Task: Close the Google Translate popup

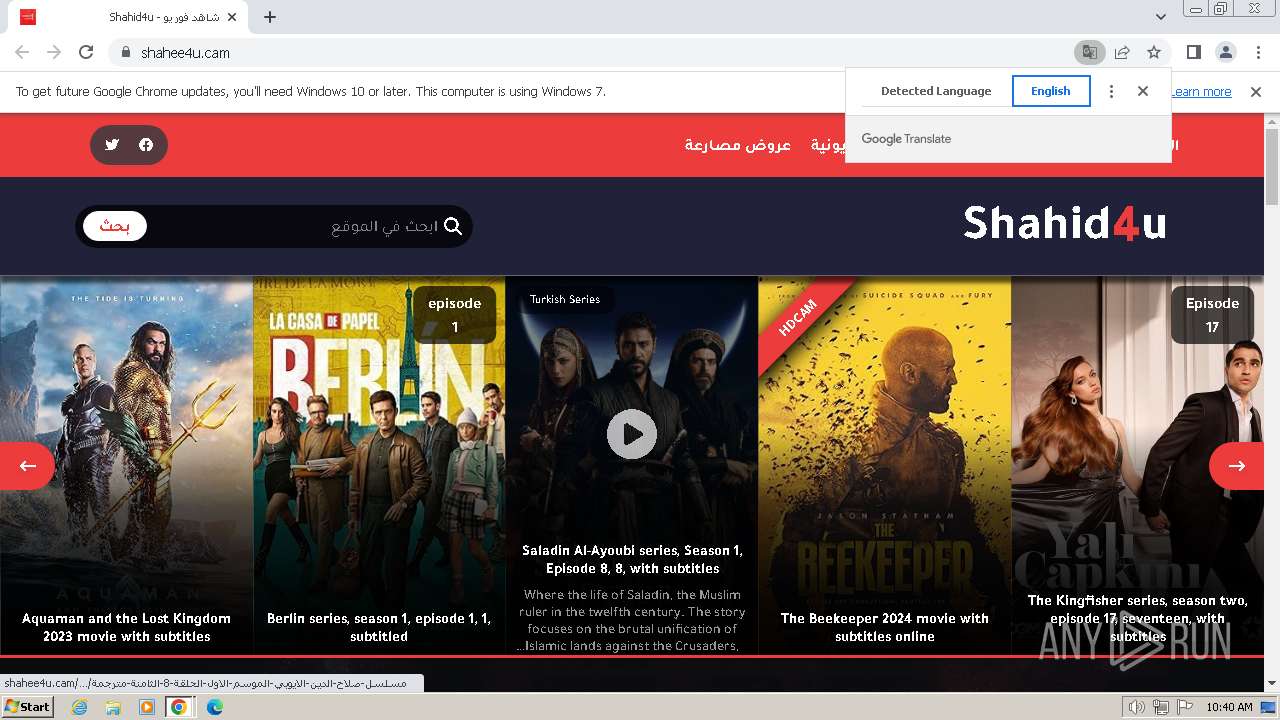Action: click(x=1143, y=91)
